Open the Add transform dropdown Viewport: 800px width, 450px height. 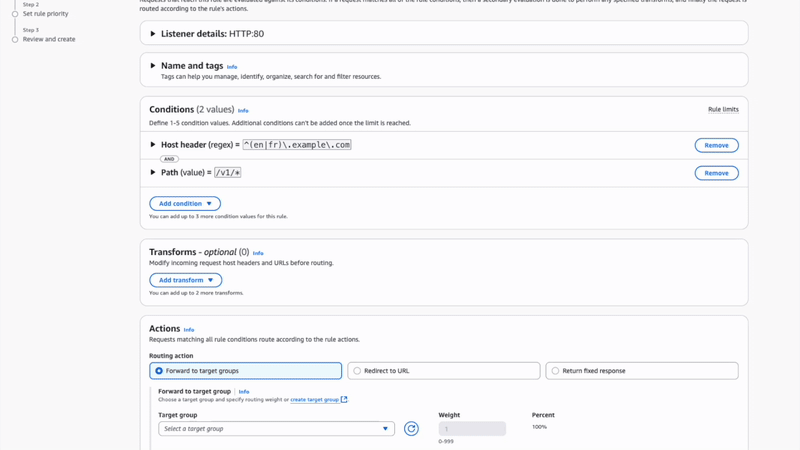pos(185,280)
